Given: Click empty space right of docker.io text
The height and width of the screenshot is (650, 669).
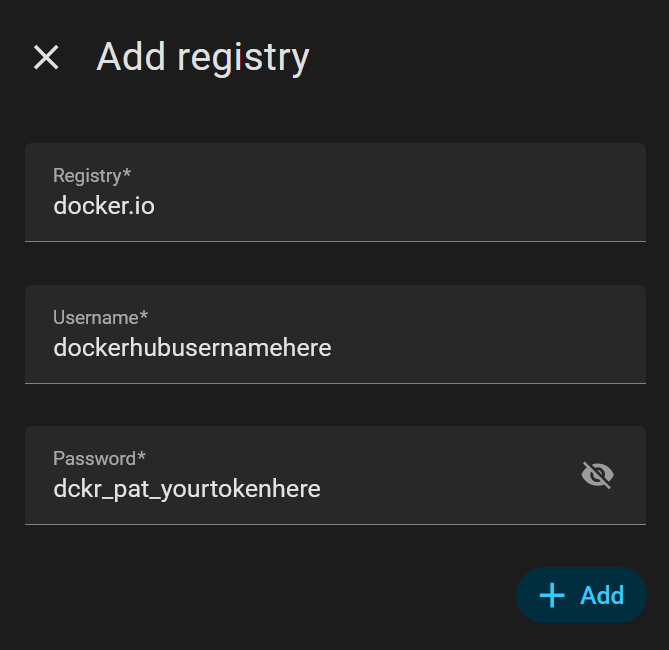Looking at the screenshot, I should coord(400,207).
